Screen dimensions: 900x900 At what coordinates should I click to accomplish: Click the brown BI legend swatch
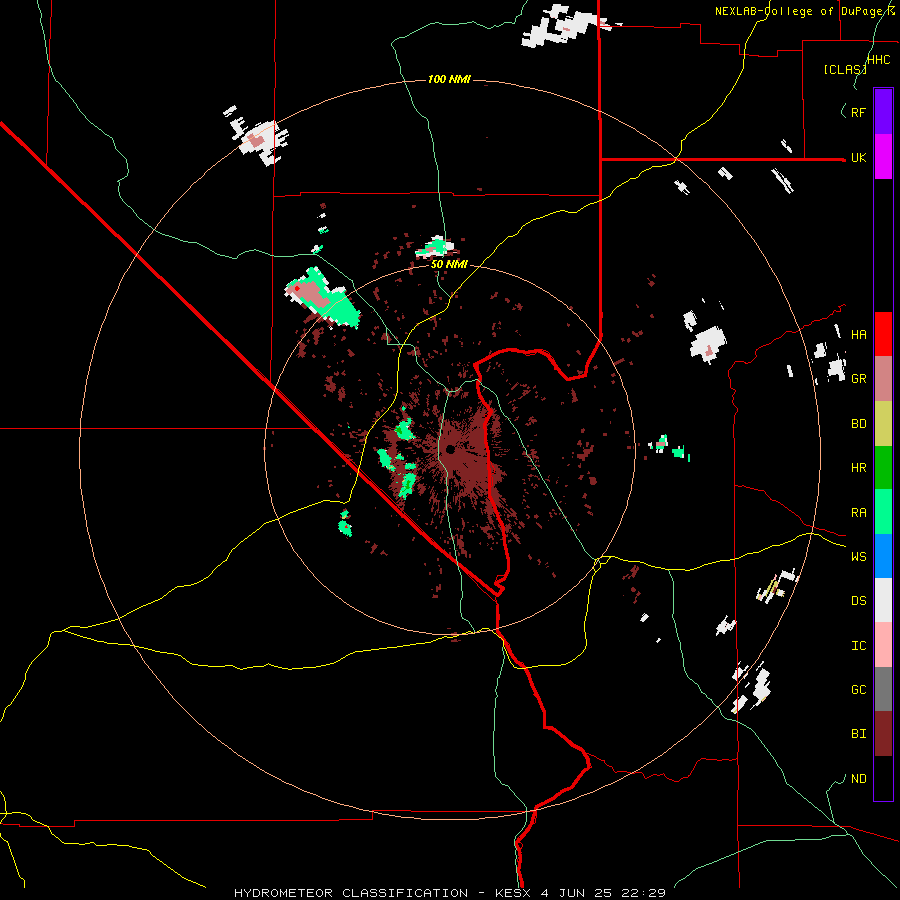point(883,734)
